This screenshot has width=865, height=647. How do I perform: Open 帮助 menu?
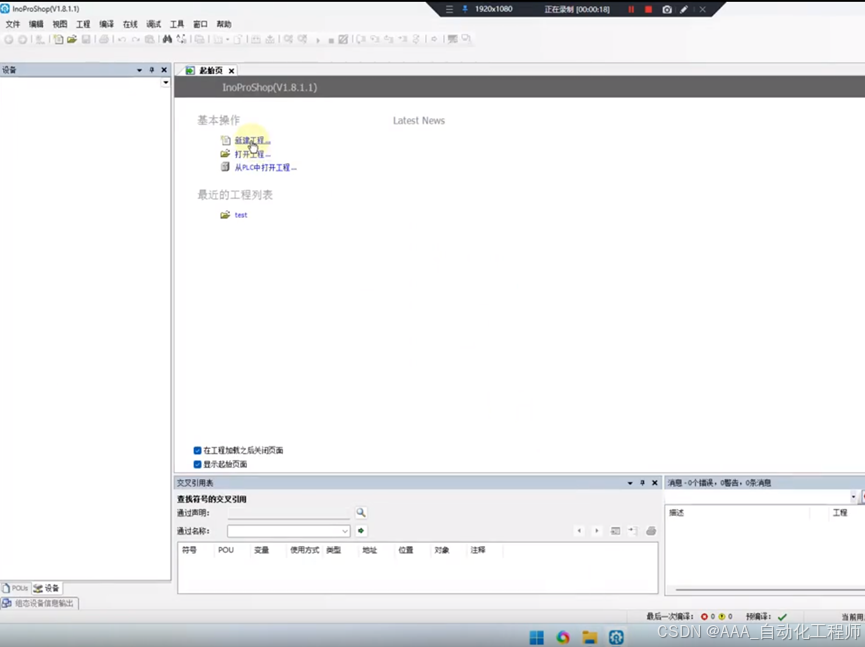[x=224, y=24]
